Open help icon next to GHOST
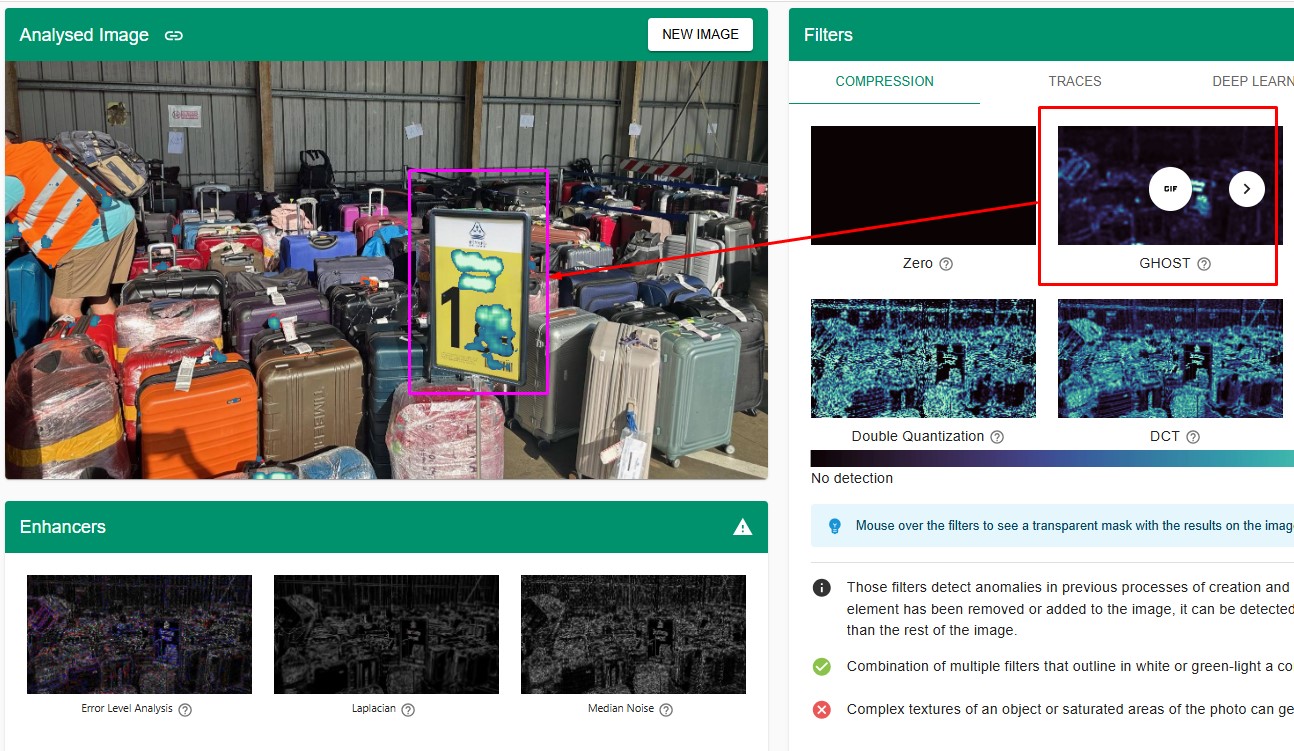 click(x=1204, y=264)
